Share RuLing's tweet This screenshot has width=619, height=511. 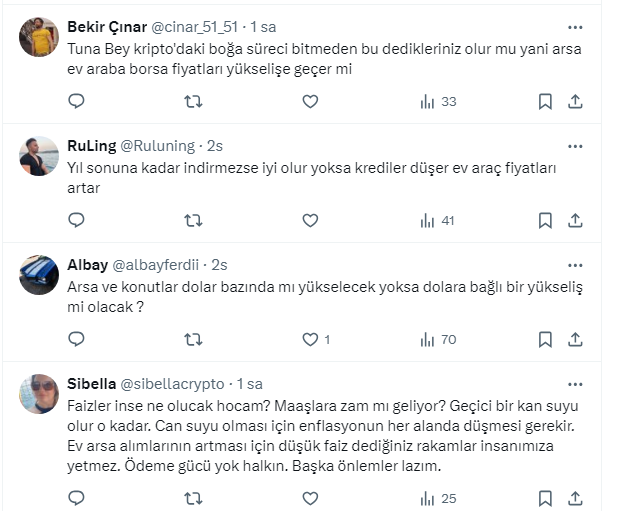[x=575, y=220]
